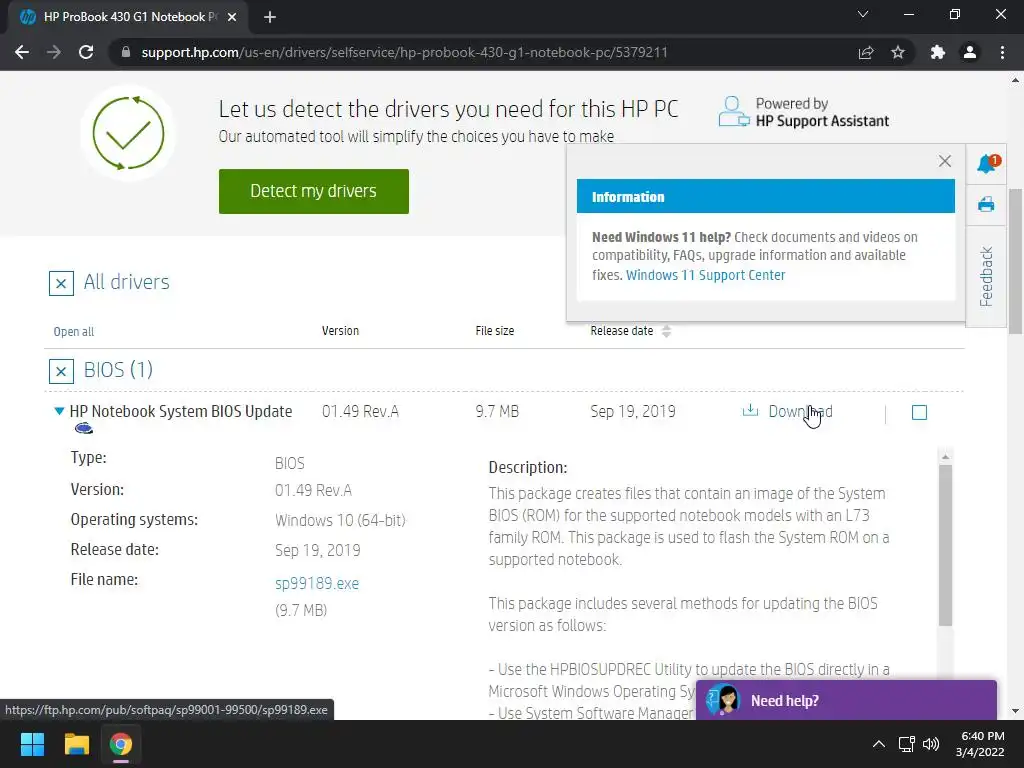Sort by Release date arrows
This screenshot has width=1024, height=768.
point(666,331)
